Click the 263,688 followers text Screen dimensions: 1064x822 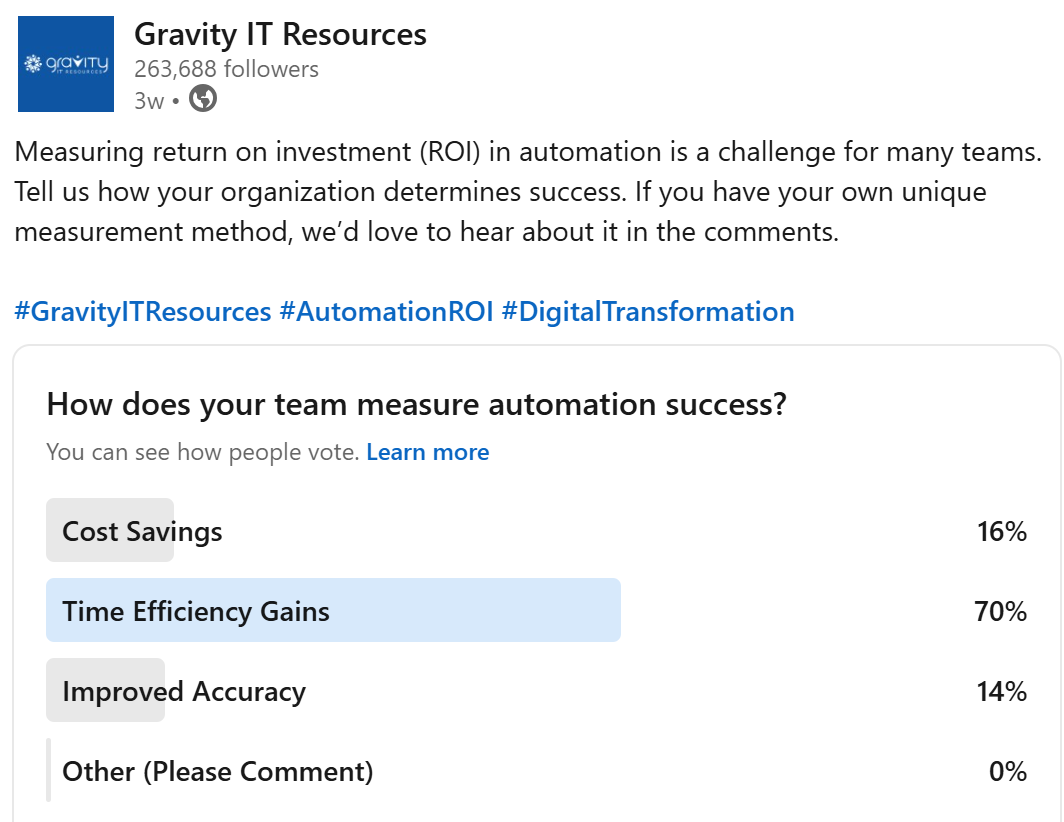tap(226, 69)
